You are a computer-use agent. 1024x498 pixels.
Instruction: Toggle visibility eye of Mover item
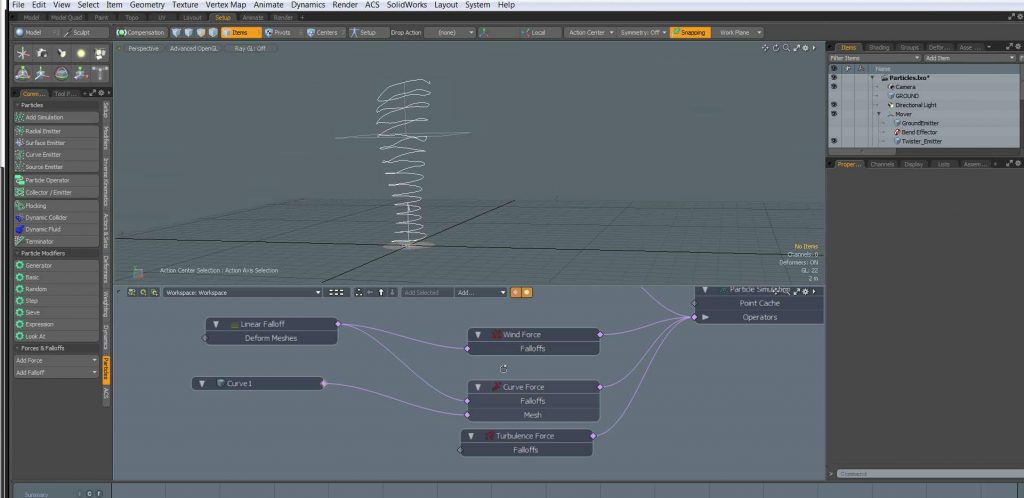tap(833, 114)
